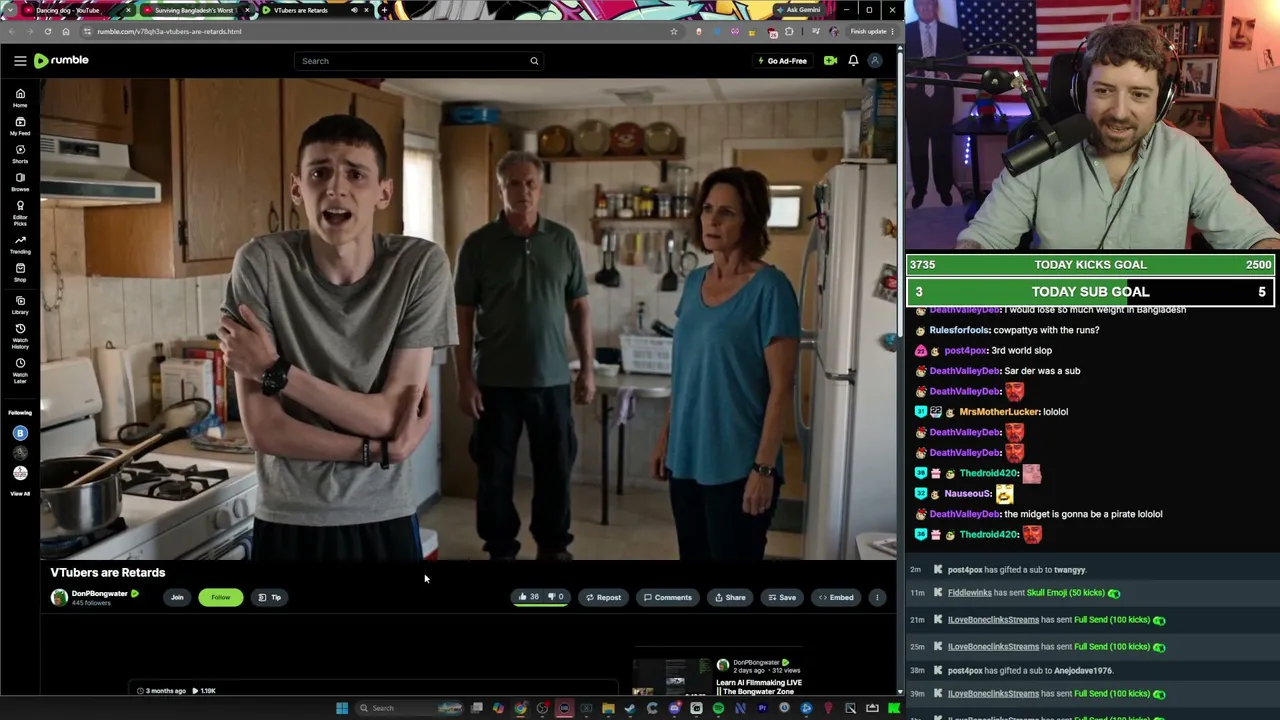Open the Rumble notifications bell
This screenshot has width=1280, height=720.
pos(853,61)
